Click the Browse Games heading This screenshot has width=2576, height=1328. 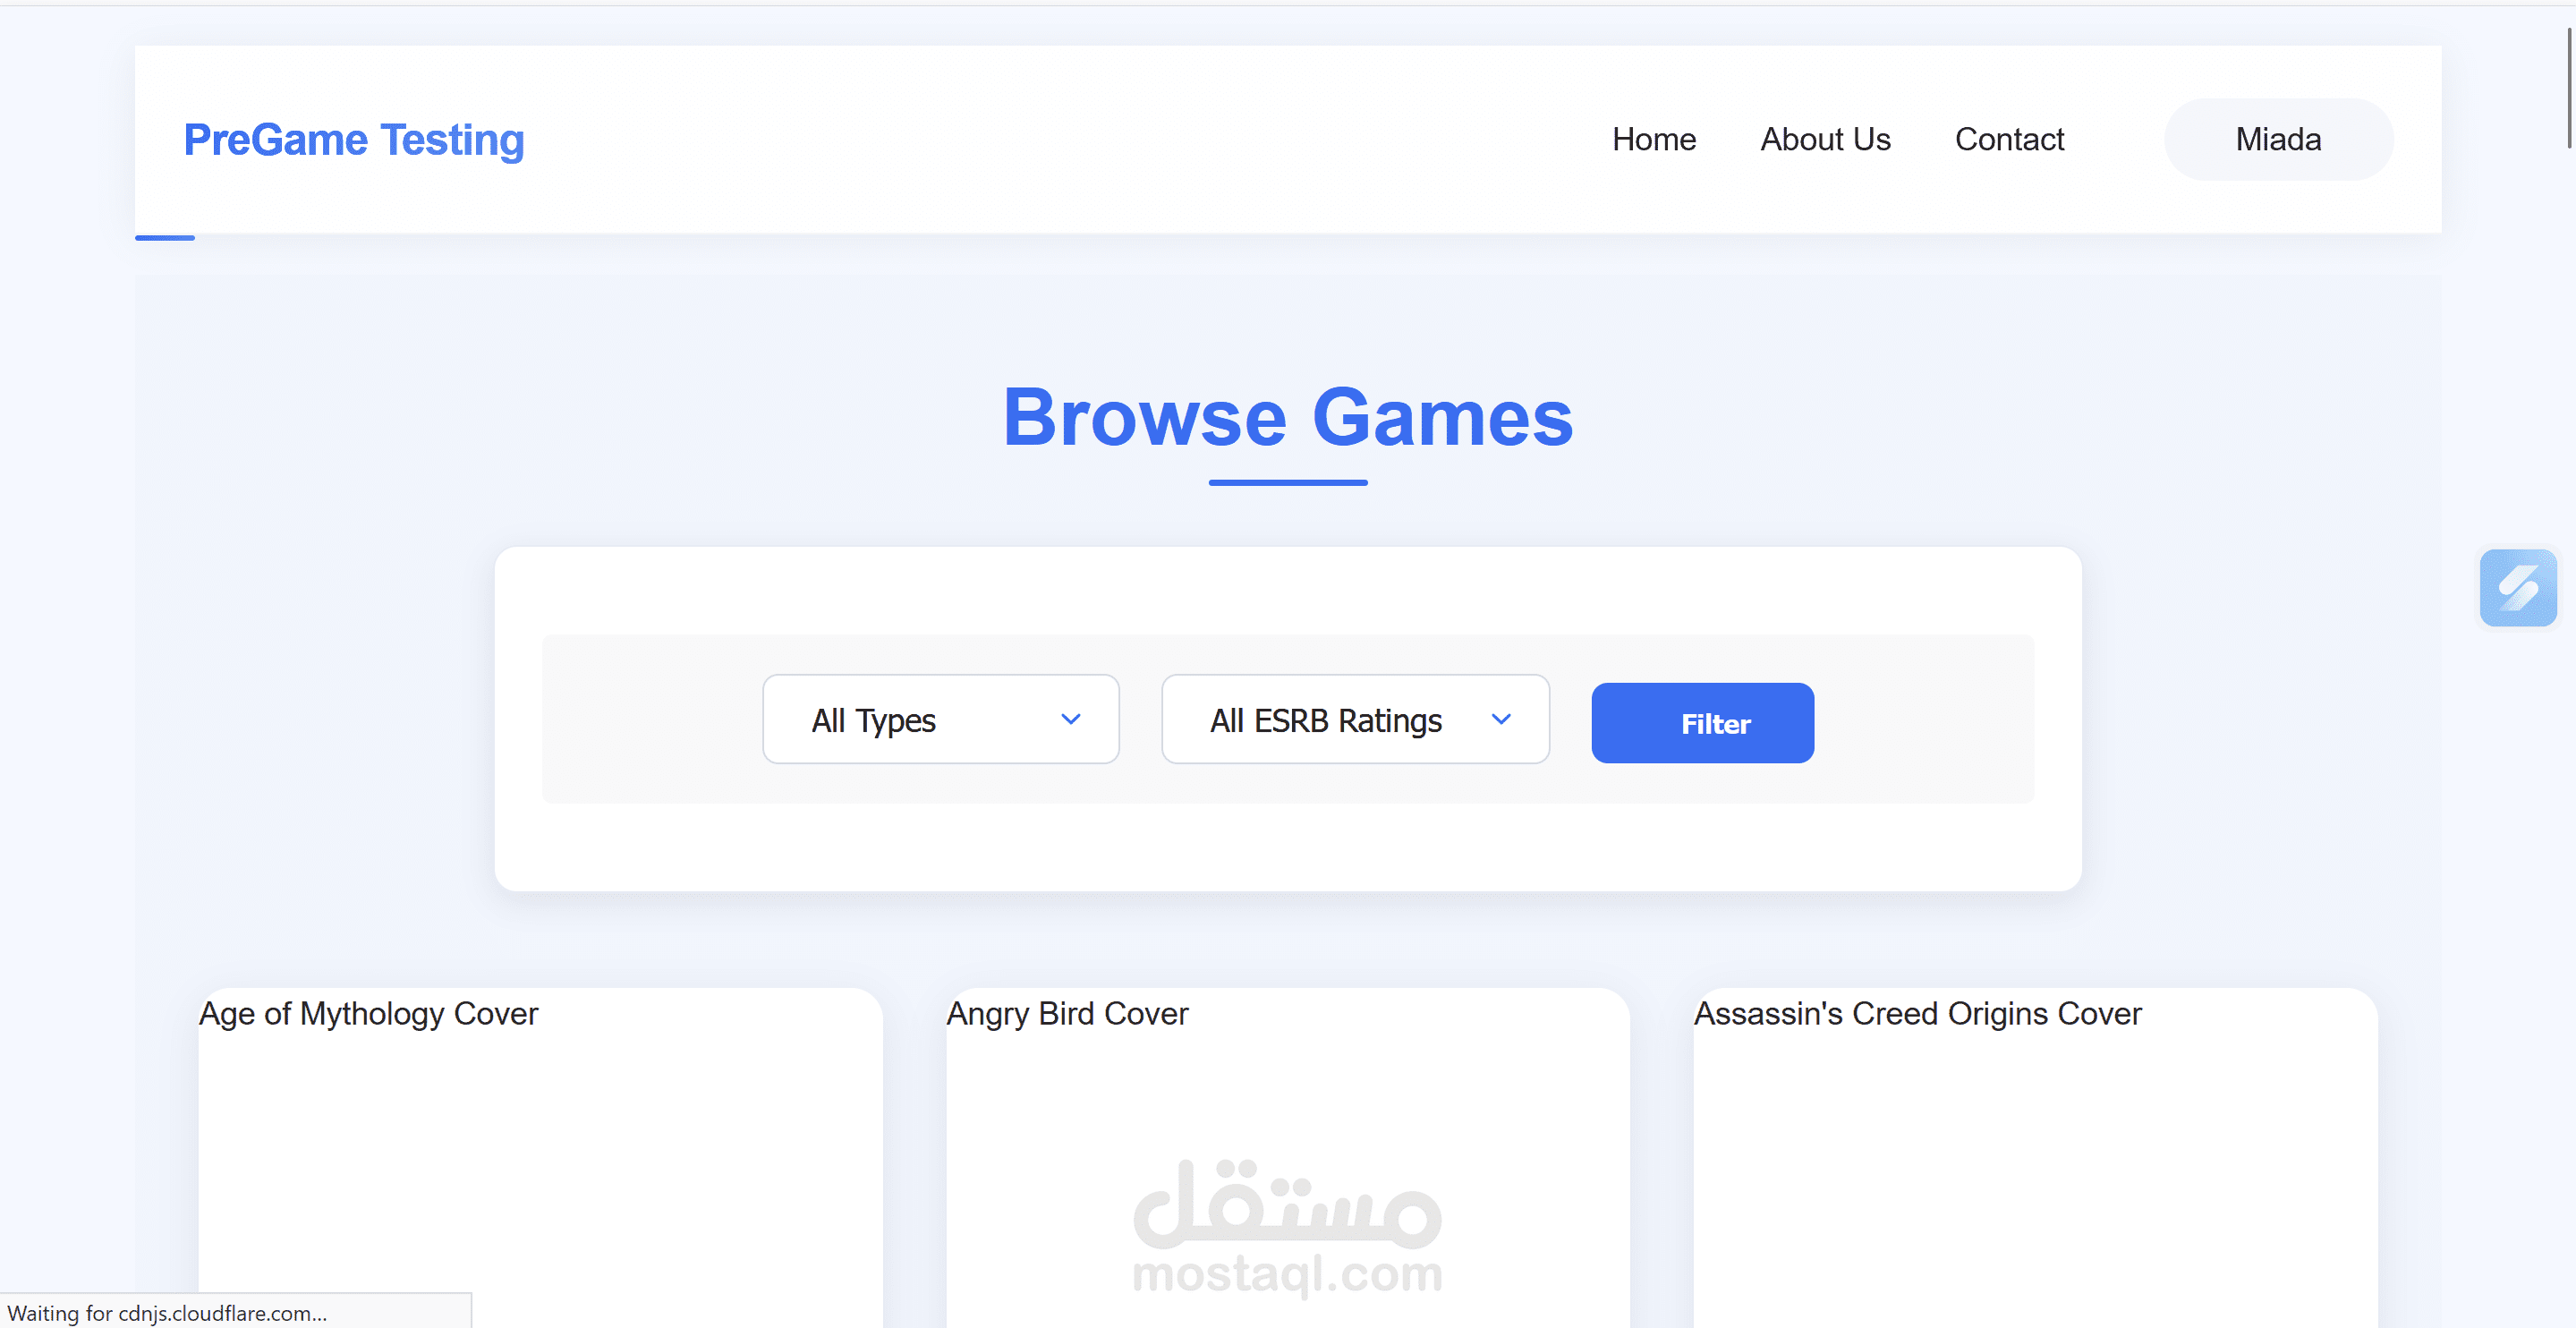click(1288, 417)
